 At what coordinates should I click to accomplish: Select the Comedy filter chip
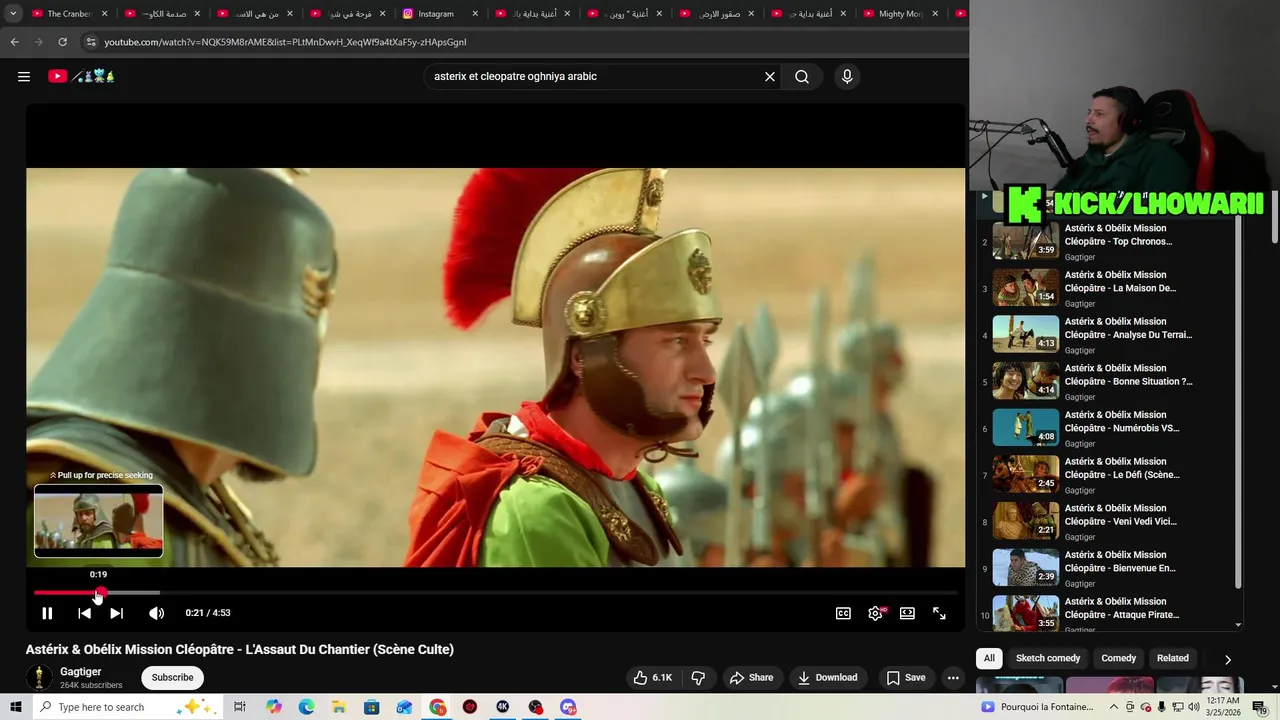[x=1118, y=658]
